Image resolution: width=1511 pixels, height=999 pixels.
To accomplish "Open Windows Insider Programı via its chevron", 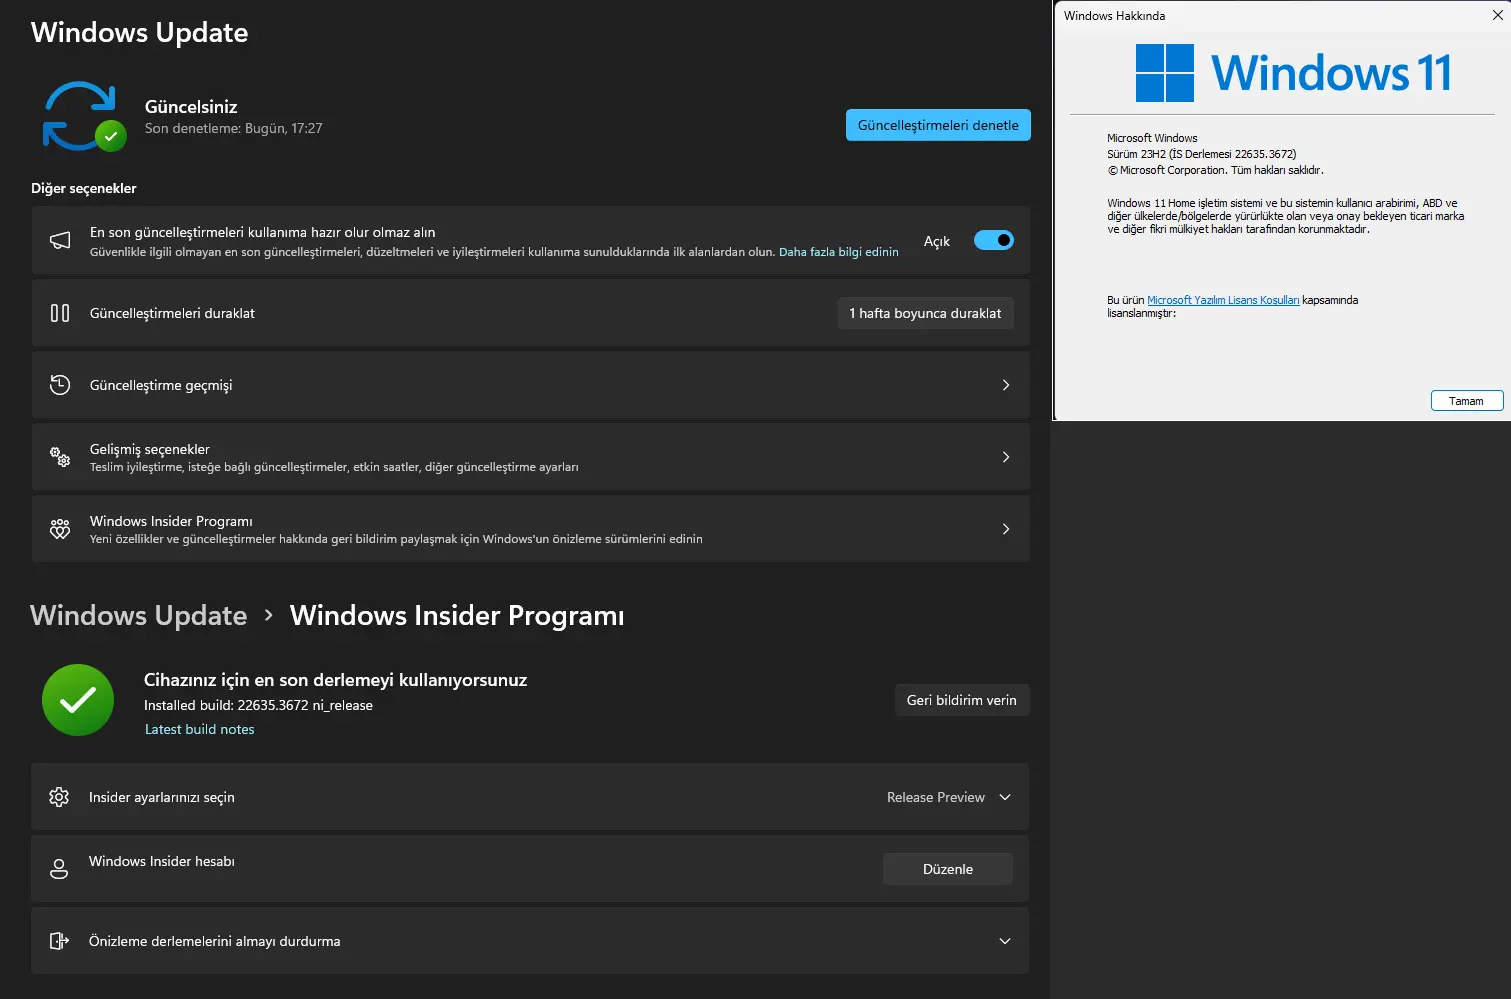I will pyautogui.click(x=1006, y=529).
